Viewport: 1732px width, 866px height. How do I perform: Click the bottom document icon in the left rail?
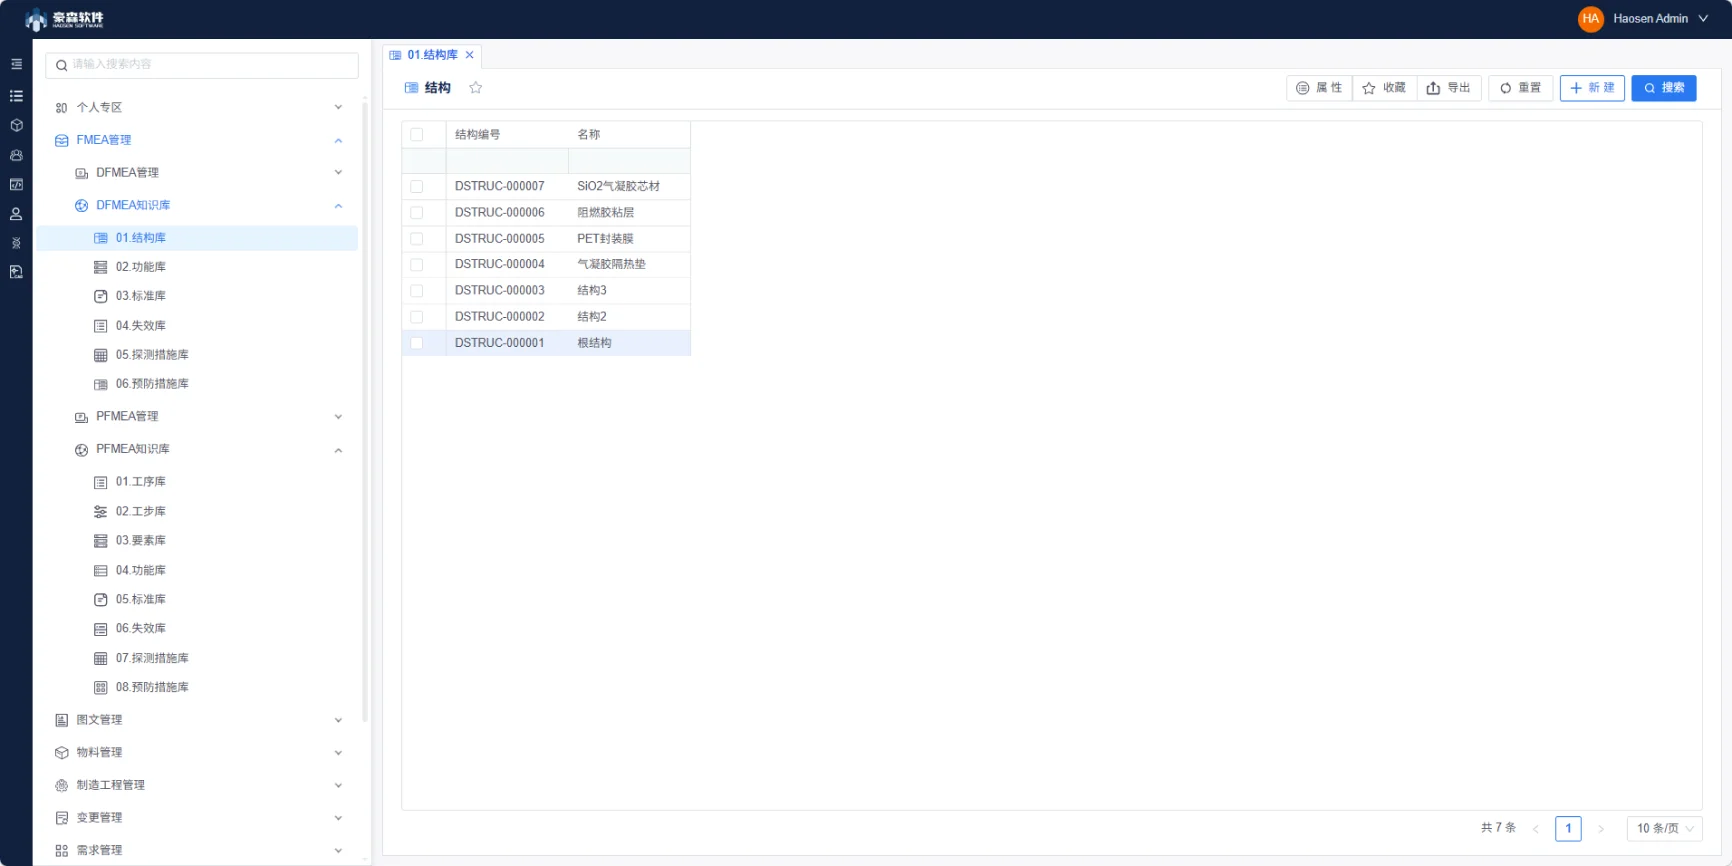(16, 272)
